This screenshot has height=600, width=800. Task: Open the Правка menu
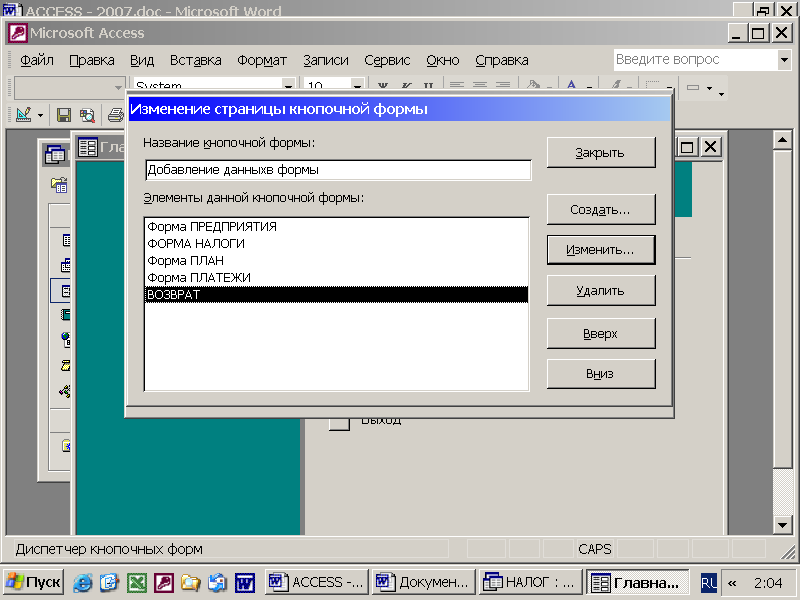[92, 60]
